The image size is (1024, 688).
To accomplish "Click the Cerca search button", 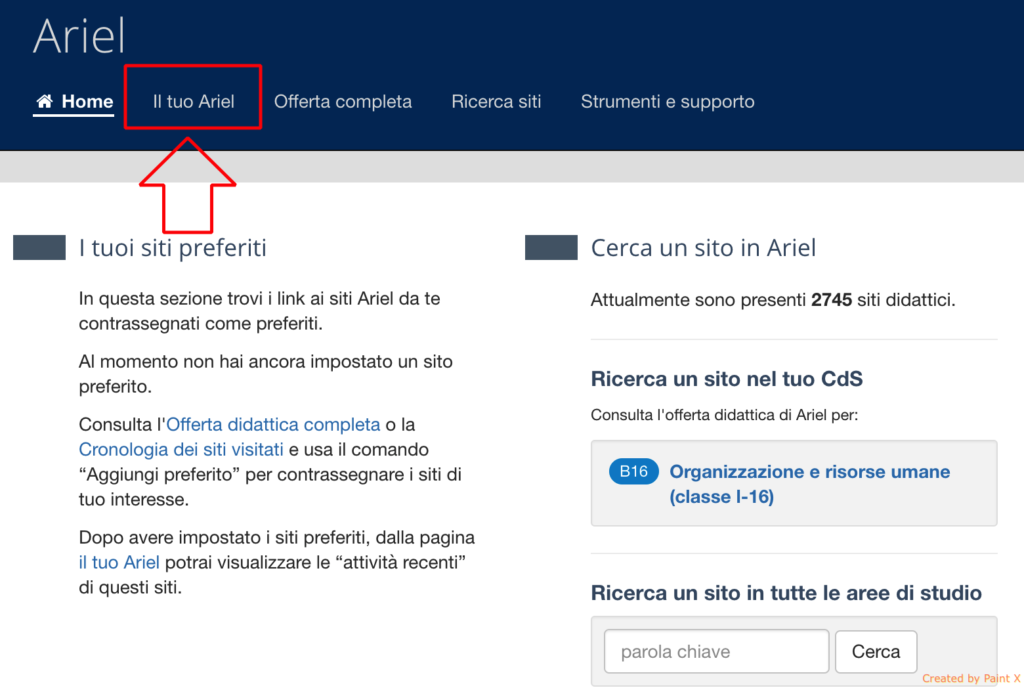I will [876, 651].
